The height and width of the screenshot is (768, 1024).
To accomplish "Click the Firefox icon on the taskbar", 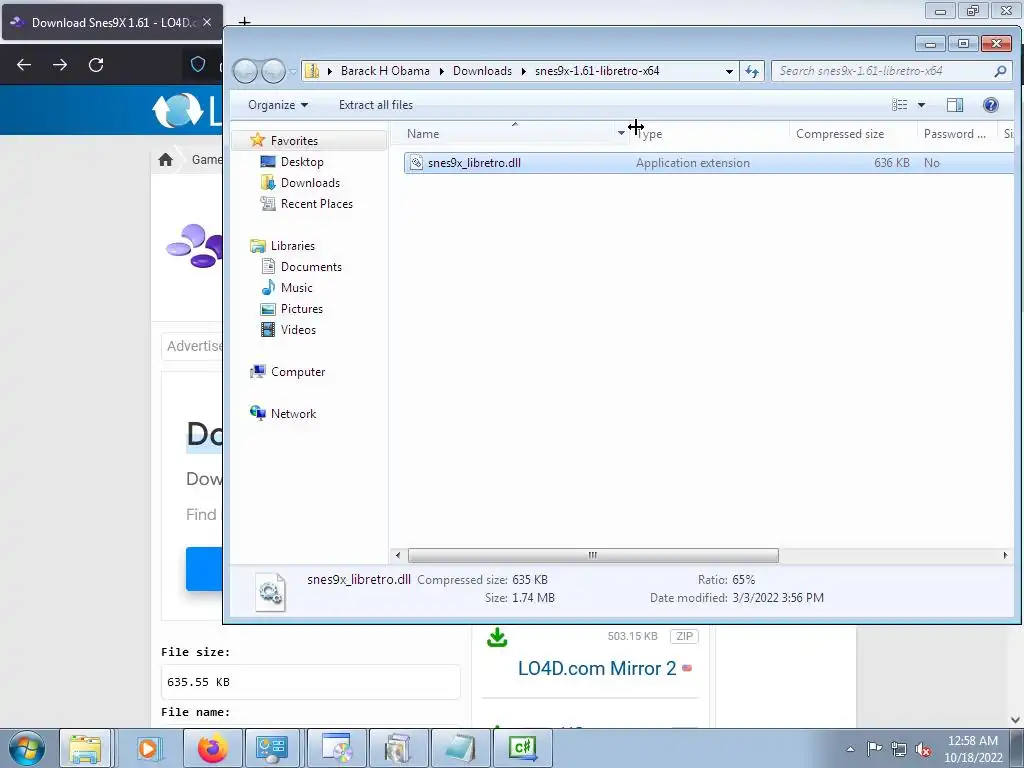I will tap(212, 748).
